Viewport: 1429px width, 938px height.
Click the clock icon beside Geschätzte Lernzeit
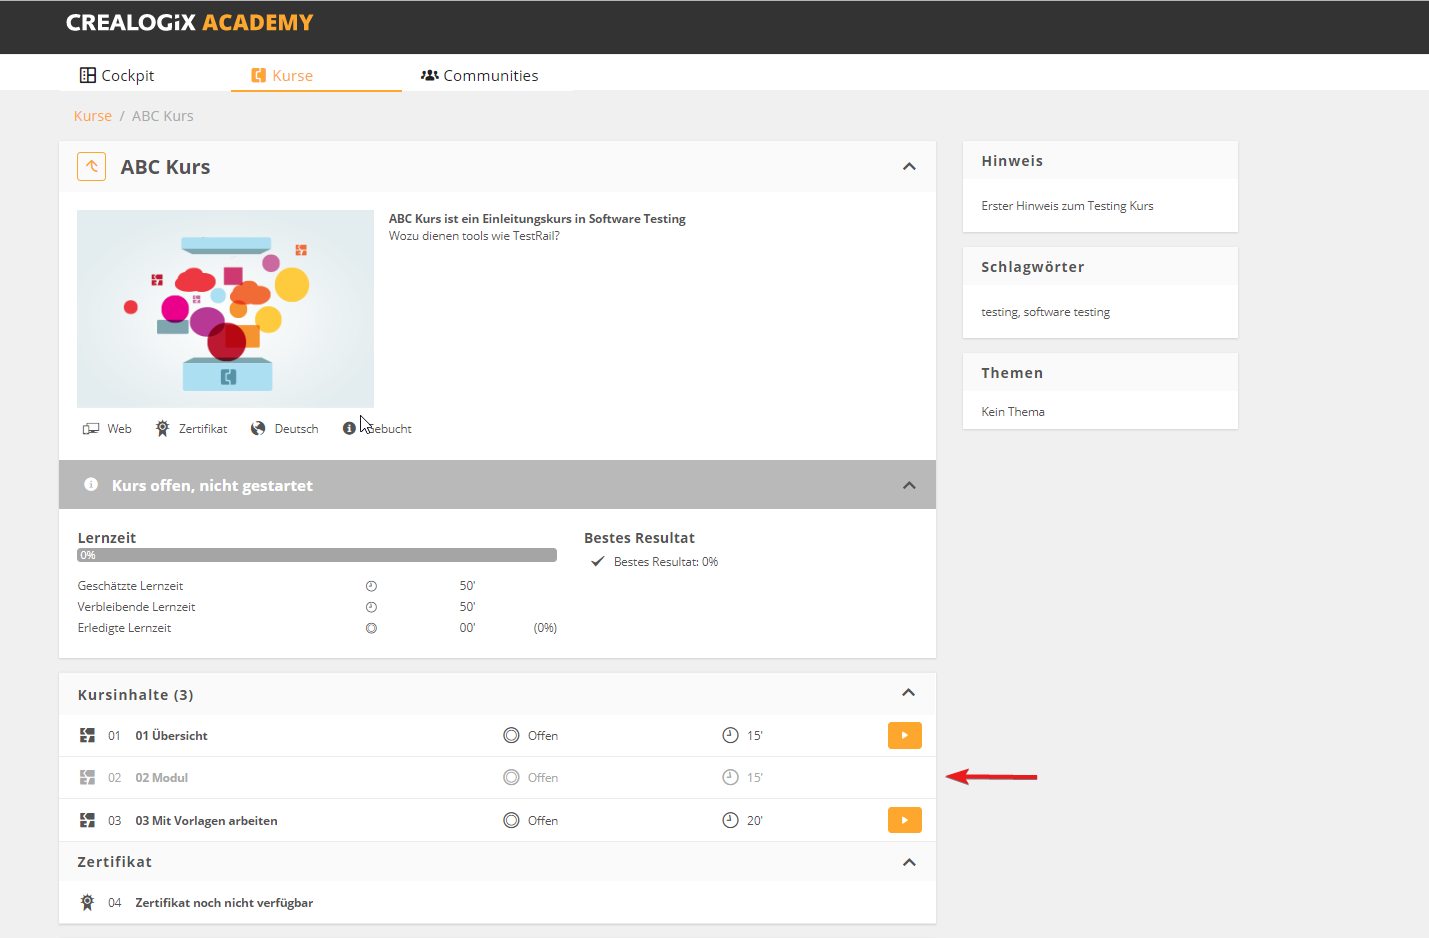(x=371, y=586)
